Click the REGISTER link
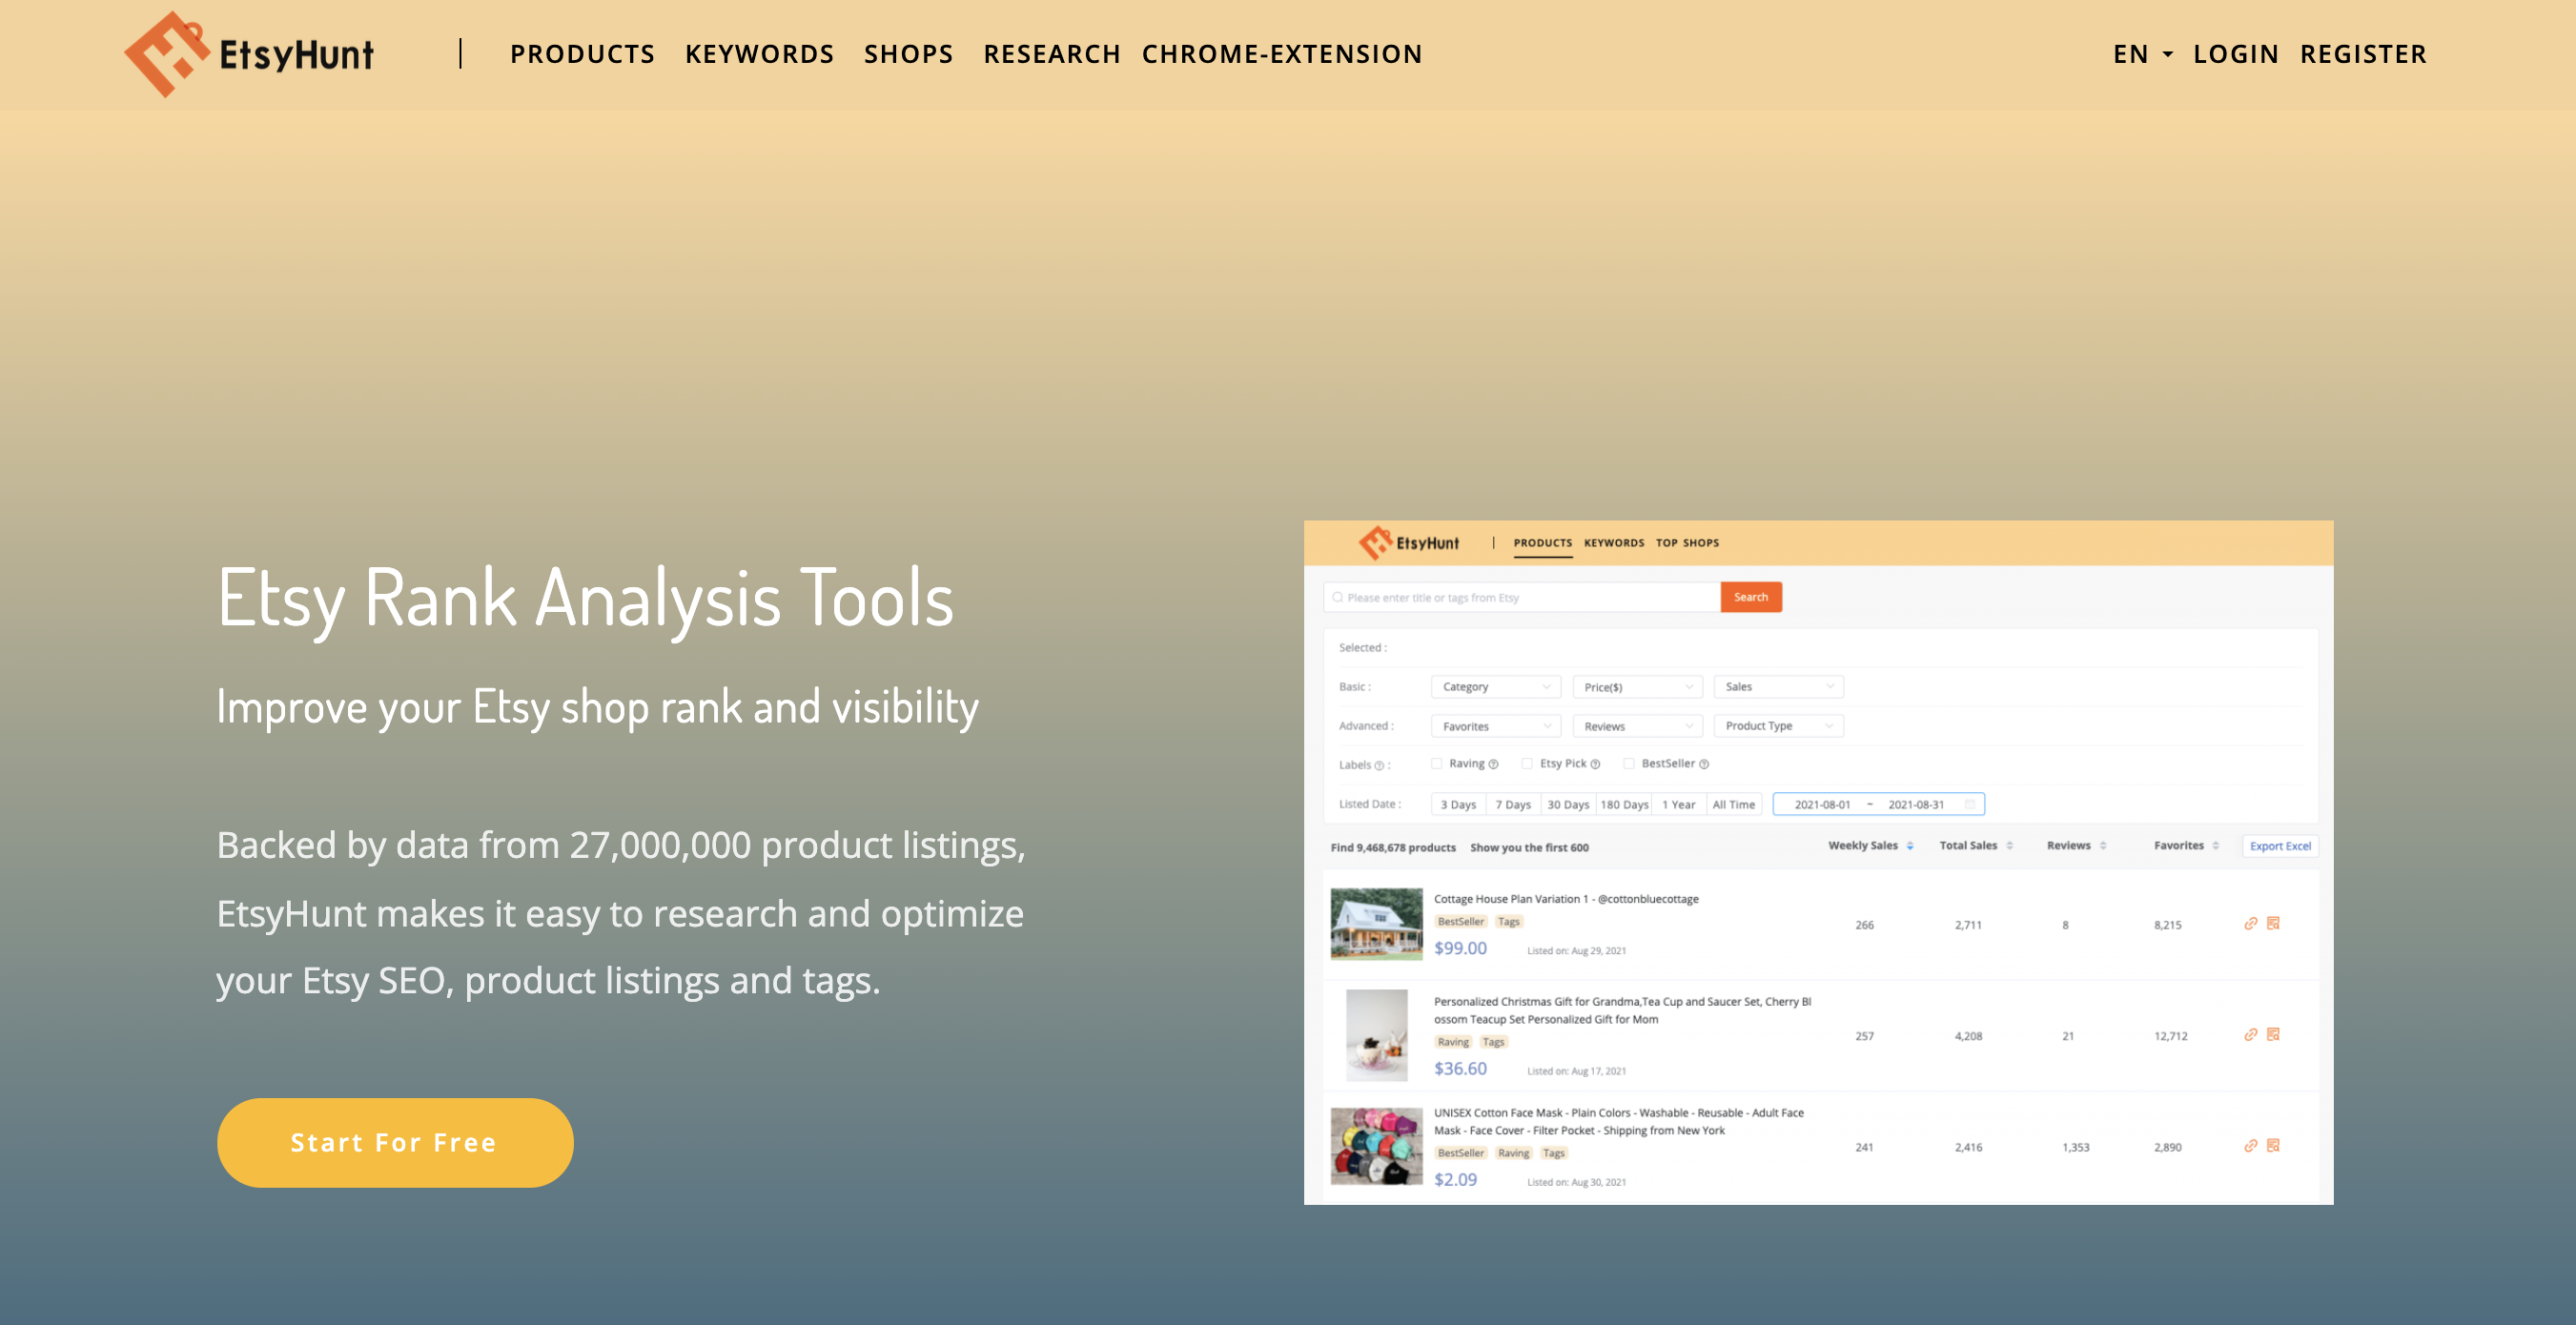The width and height of the screenshot is (2576, 1325). (x=2362, y=54)
